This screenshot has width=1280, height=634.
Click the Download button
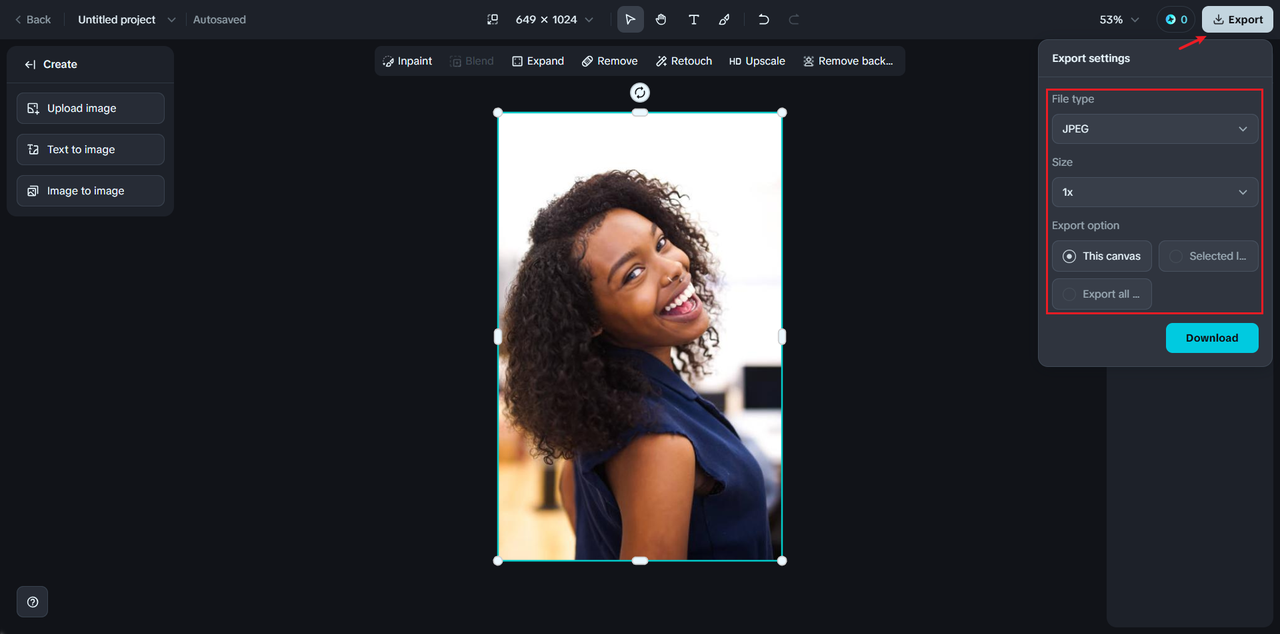coord(1212,338)
